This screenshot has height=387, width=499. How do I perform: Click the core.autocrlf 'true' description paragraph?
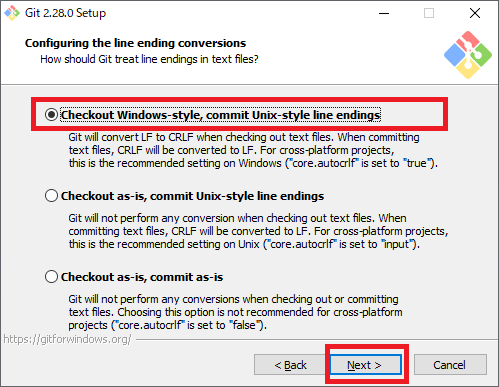click(253, 150)
